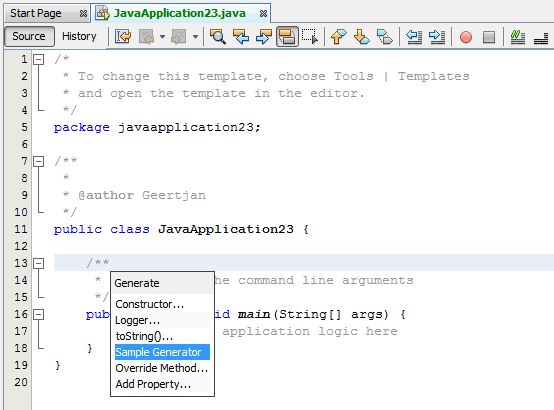The height and width of the screenshot is (410, 554).
Task: Open the Back history dropdown arrow
Action: (x=162, y=36)
